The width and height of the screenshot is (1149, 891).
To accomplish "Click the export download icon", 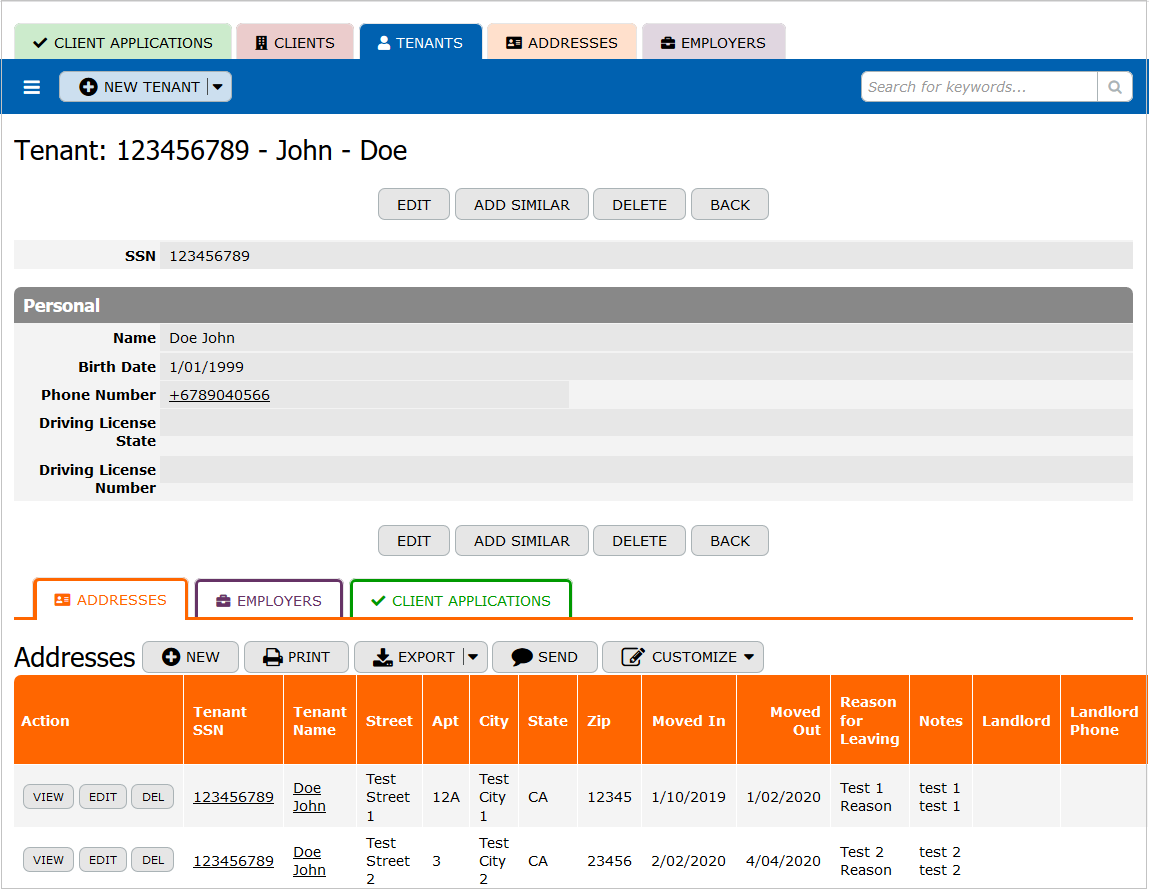I will point(382,657).
